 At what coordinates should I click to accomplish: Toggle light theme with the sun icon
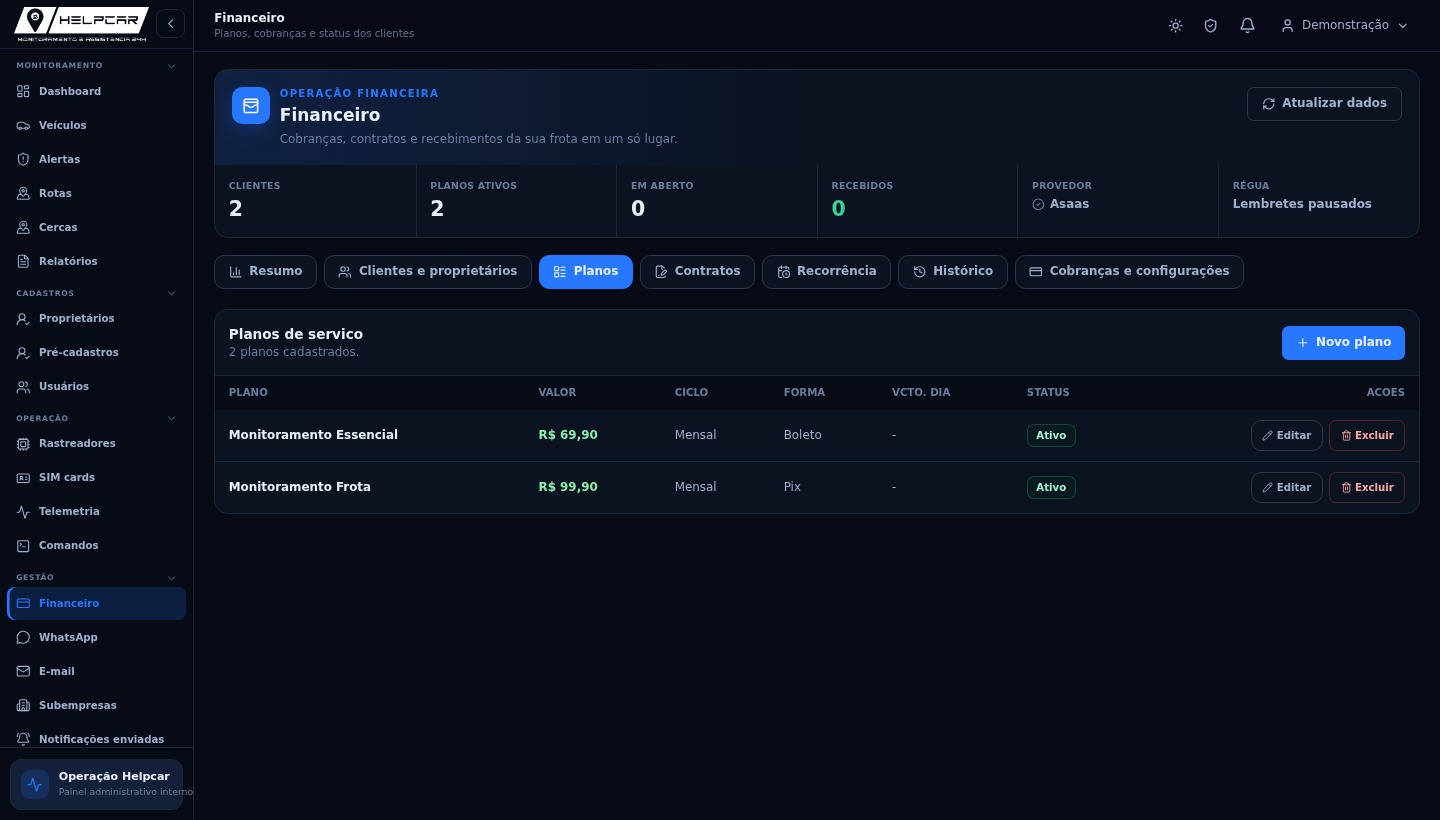pos(1175,25)
